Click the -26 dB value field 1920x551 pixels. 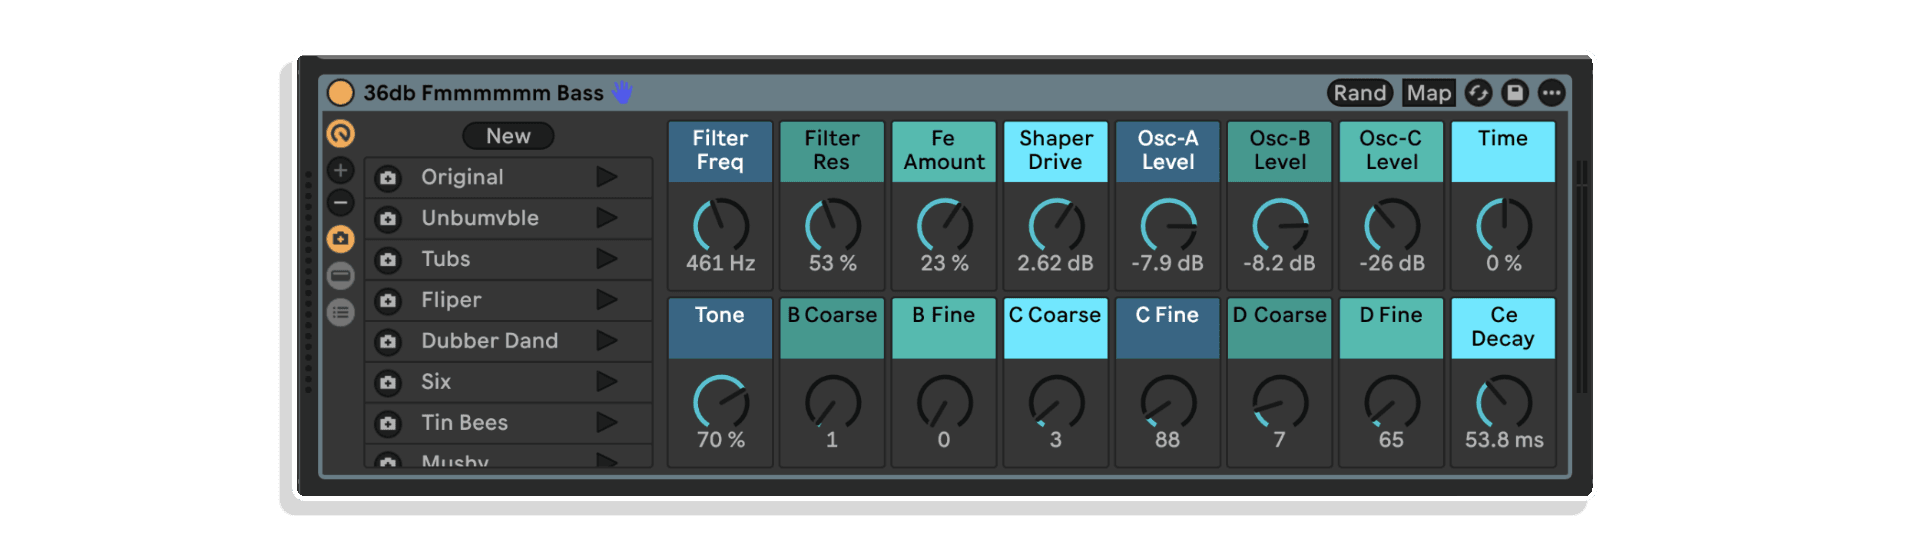(x=1392, y=263)
